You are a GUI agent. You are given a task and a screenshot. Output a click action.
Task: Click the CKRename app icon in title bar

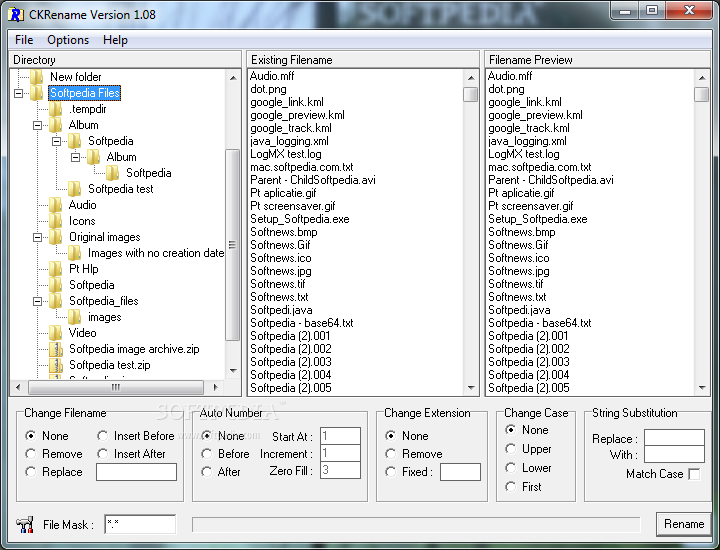click(16, 15)
